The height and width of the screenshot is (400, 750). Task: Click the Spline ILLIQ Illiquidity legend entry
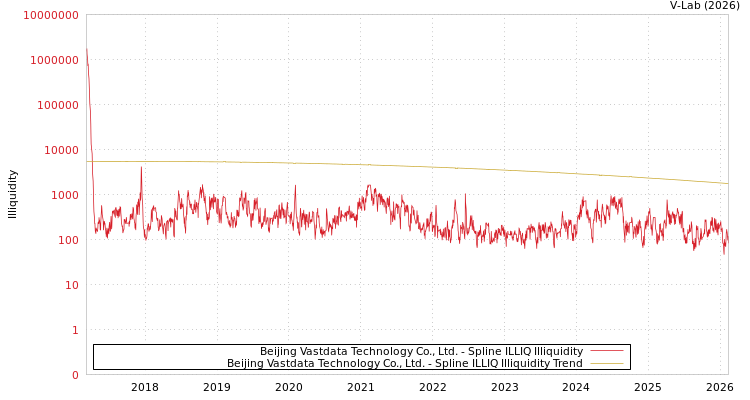[421, 351]
